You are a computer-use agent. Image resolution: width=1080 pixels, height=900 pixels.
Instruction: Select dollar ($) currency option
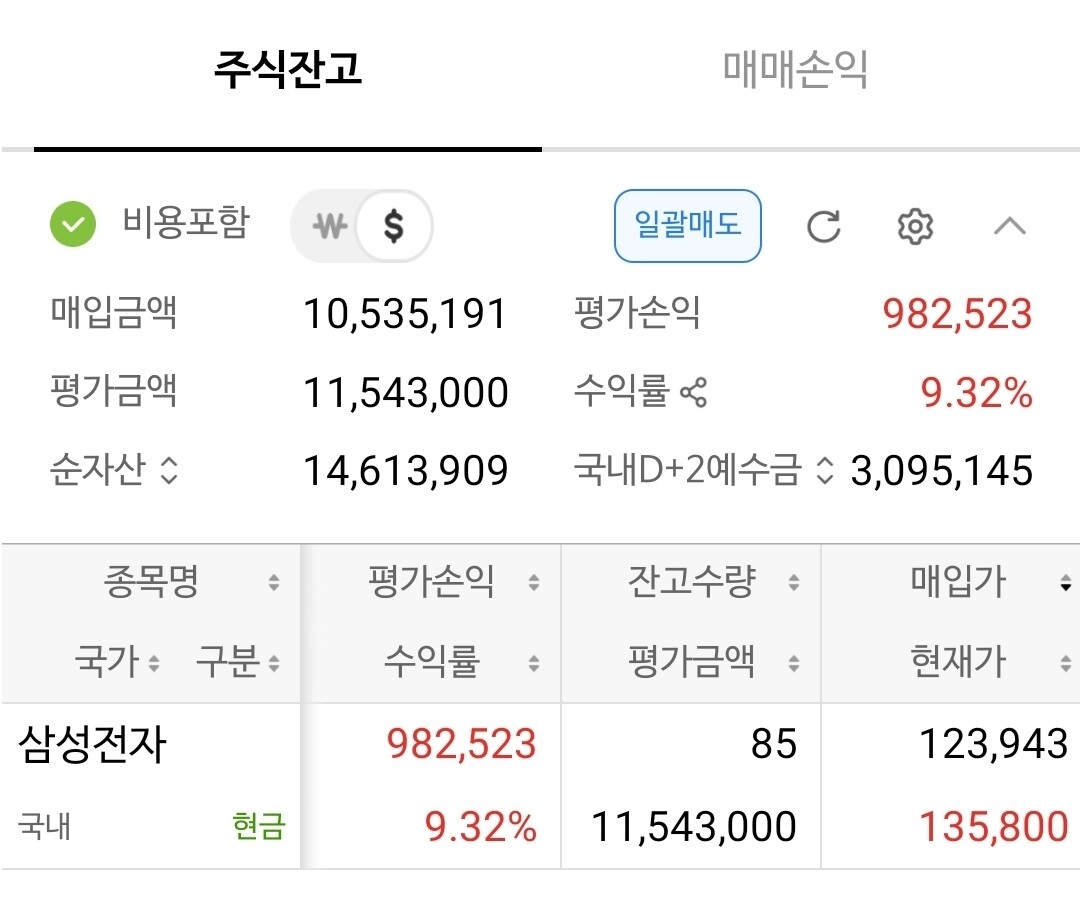click(x=394, y=227)
